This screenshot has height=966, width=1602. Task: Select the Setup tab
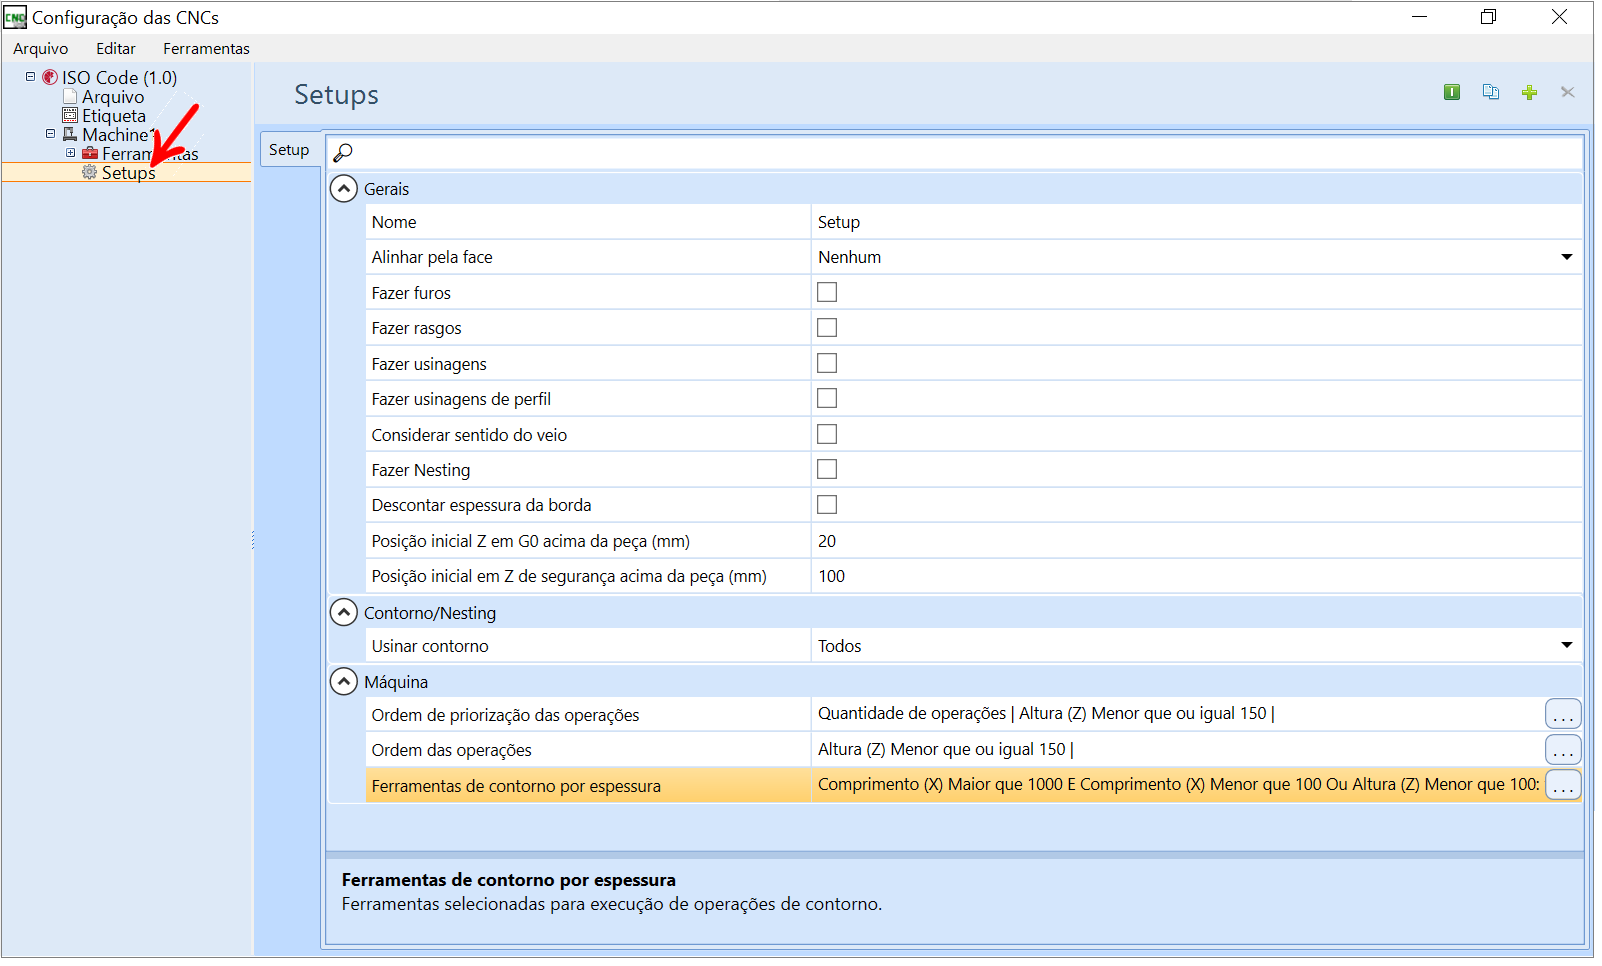(289, 149)
